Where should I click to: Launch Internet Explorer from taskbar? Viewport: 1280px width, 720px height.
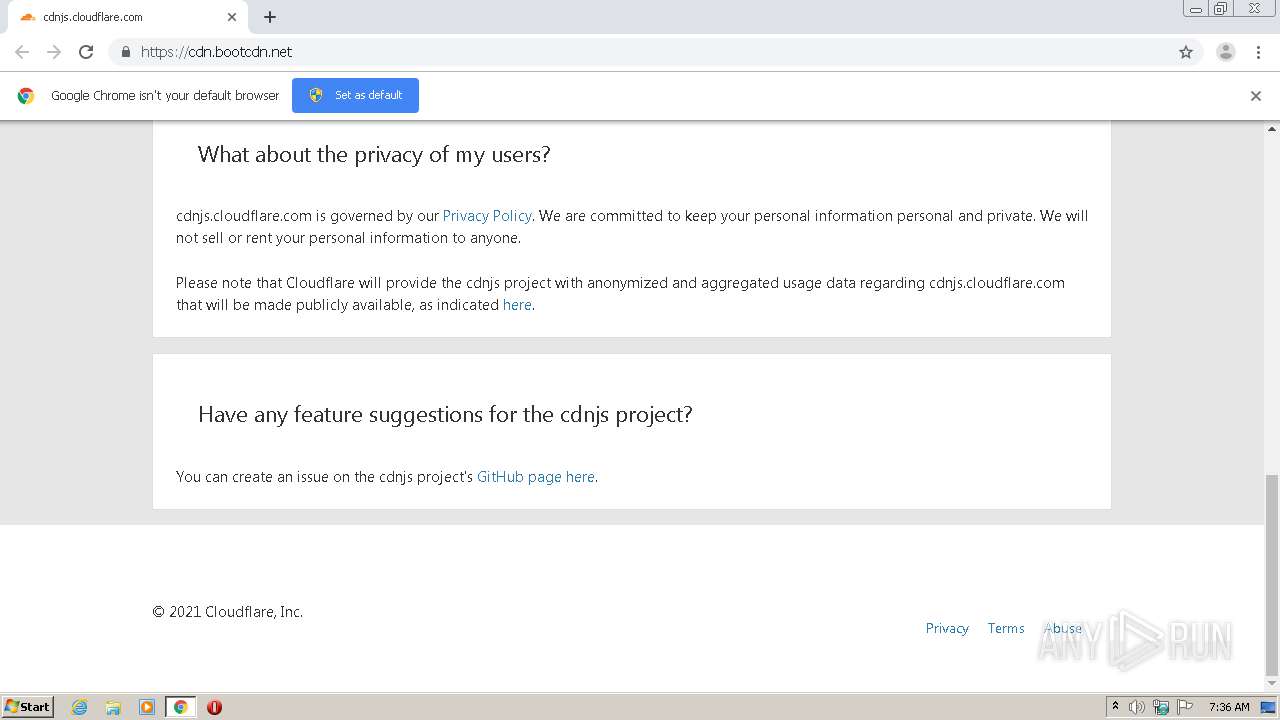80,707
